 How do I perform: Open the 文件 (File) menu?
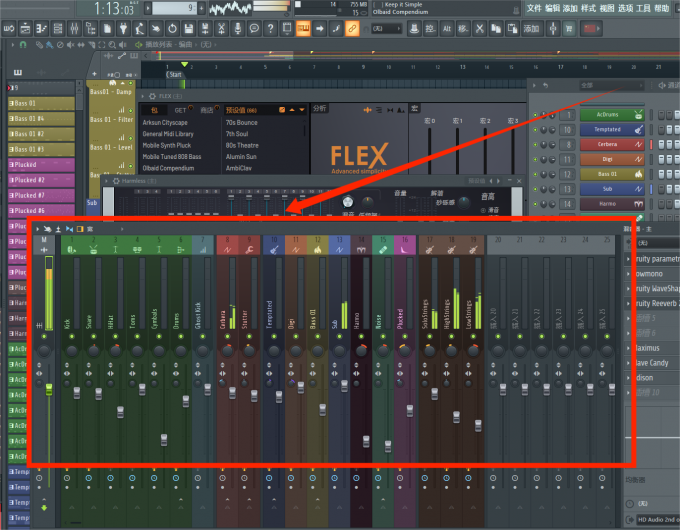tap(533, 8)
